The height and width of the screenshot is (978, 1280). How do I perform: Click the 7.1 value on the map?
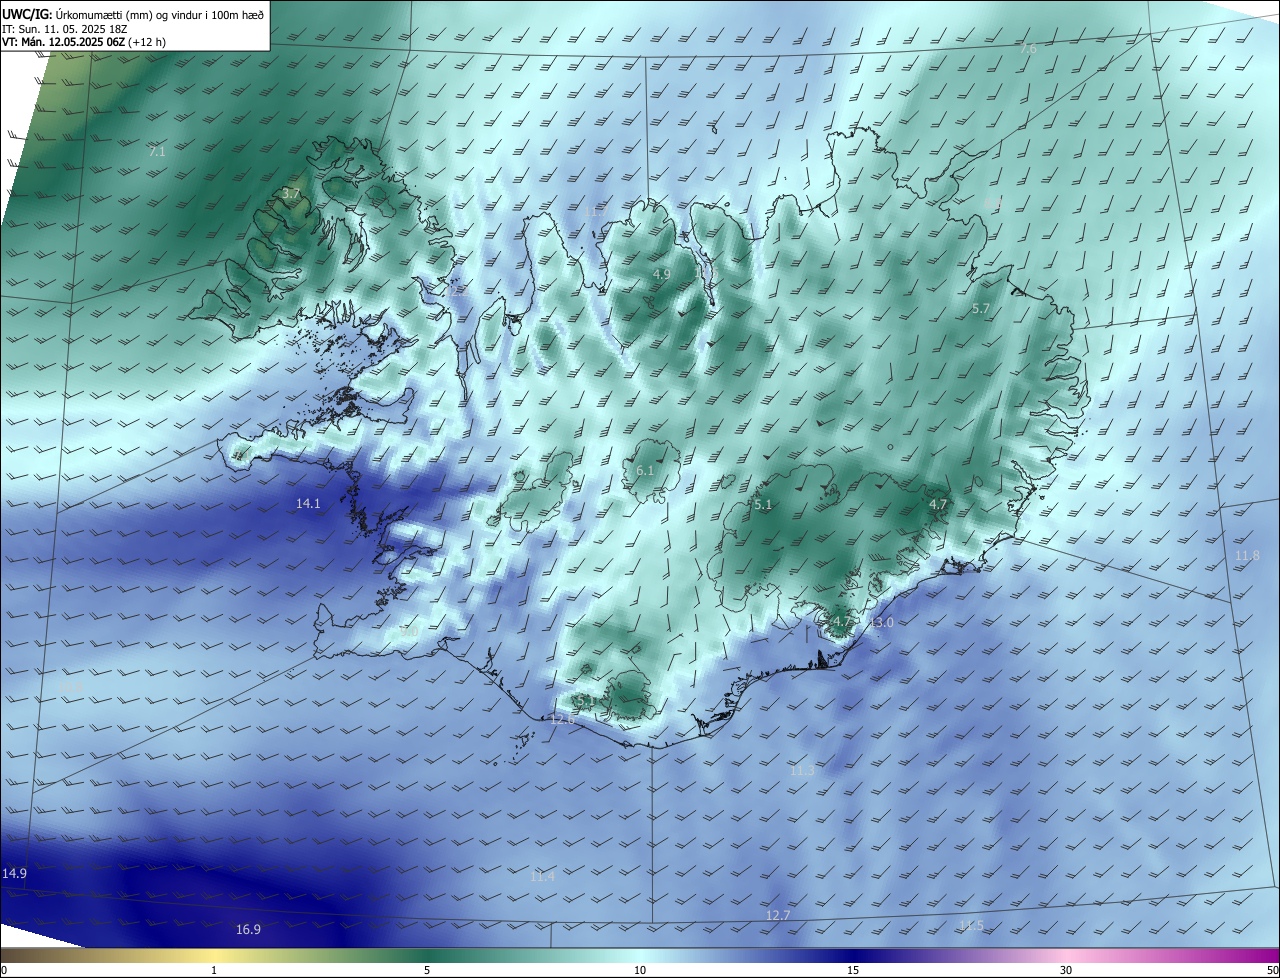pos(156,152)
